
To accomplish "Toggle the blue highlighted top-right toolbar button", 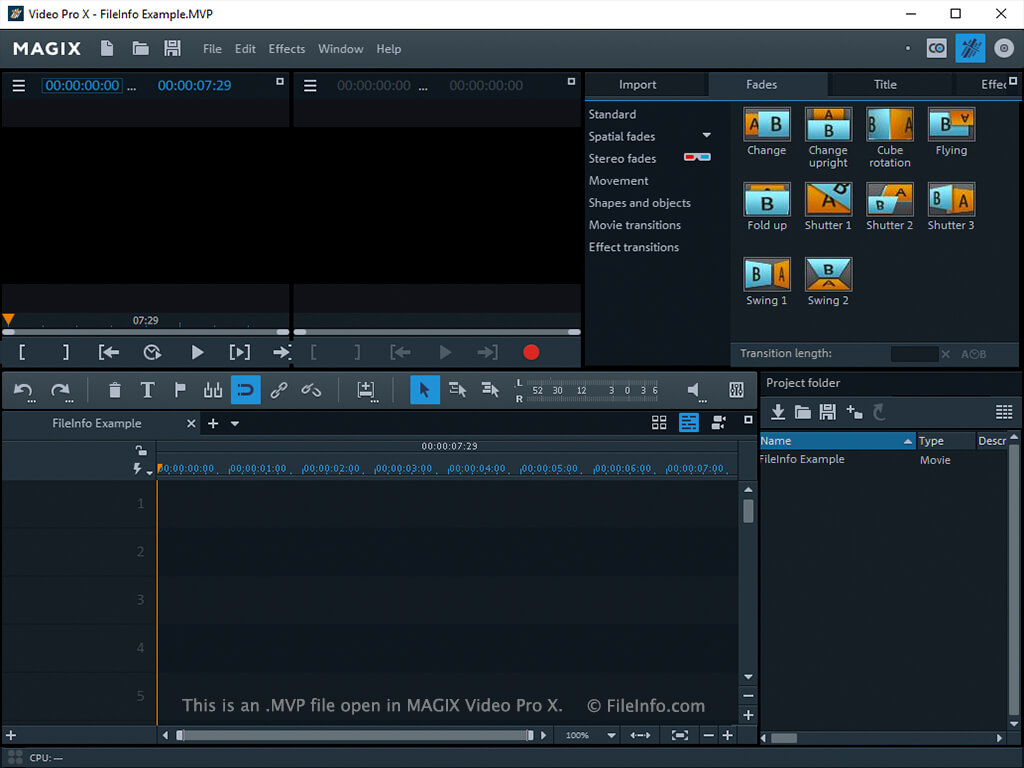I will [970, 48].
